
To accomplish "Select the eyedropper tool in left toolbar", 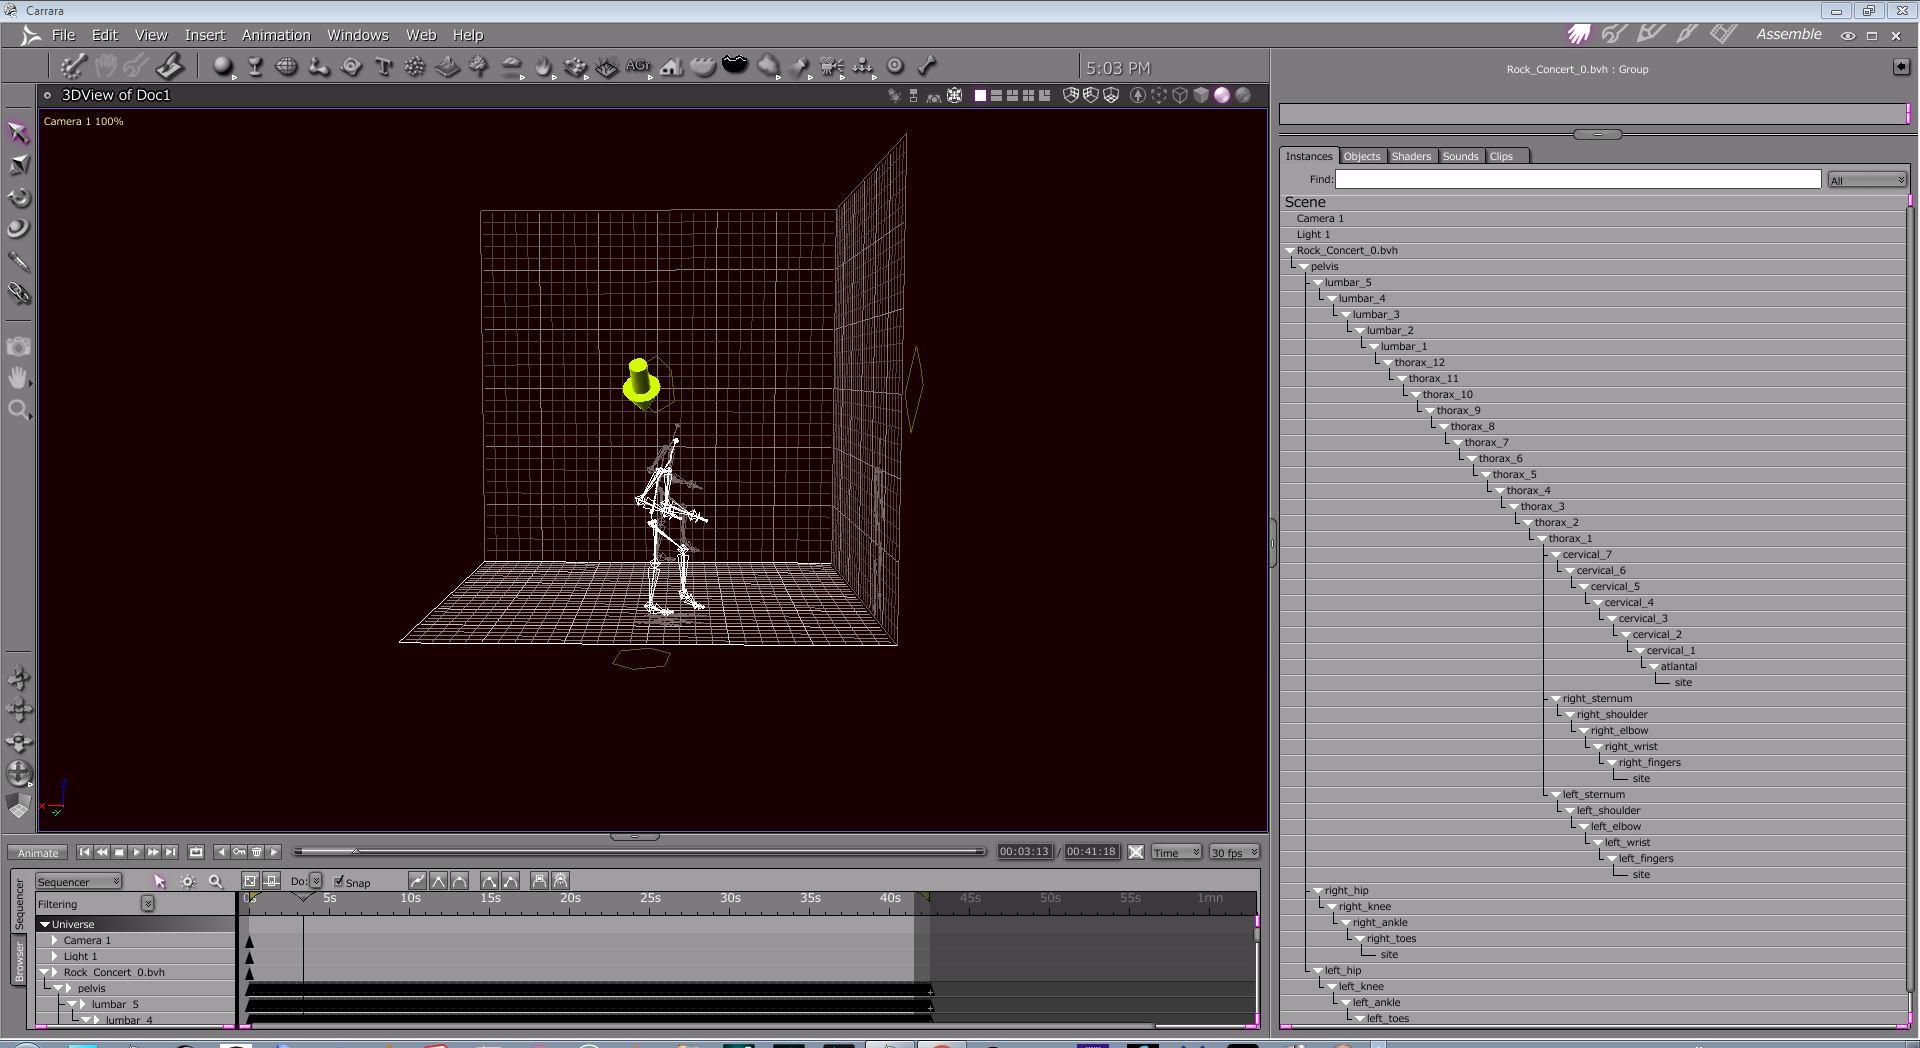I will [18, 261].
